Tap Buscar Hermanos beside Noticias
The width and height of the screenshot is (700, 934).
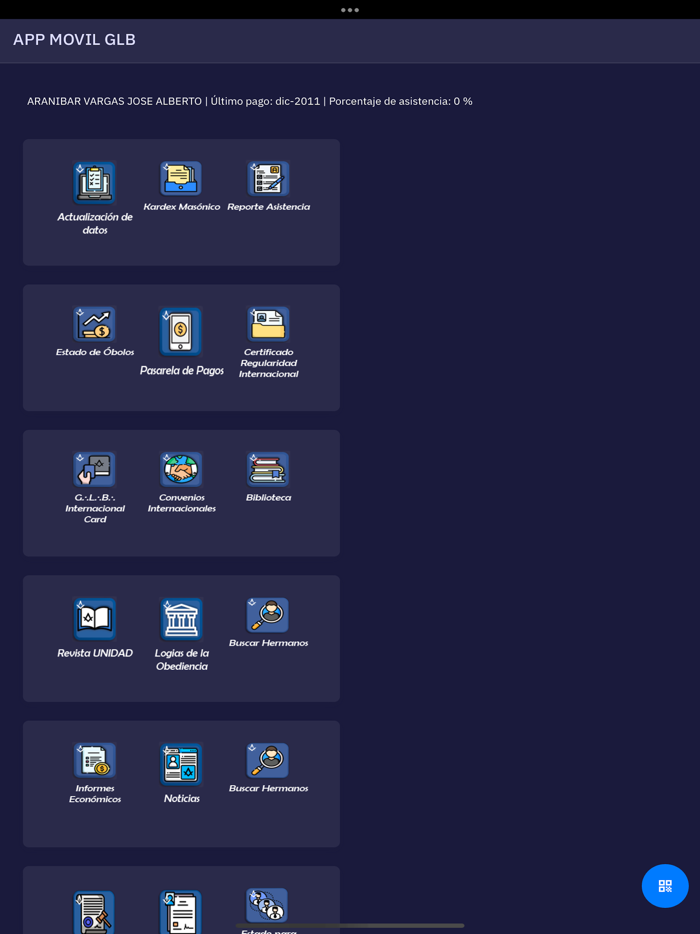(x=268, y=760)
